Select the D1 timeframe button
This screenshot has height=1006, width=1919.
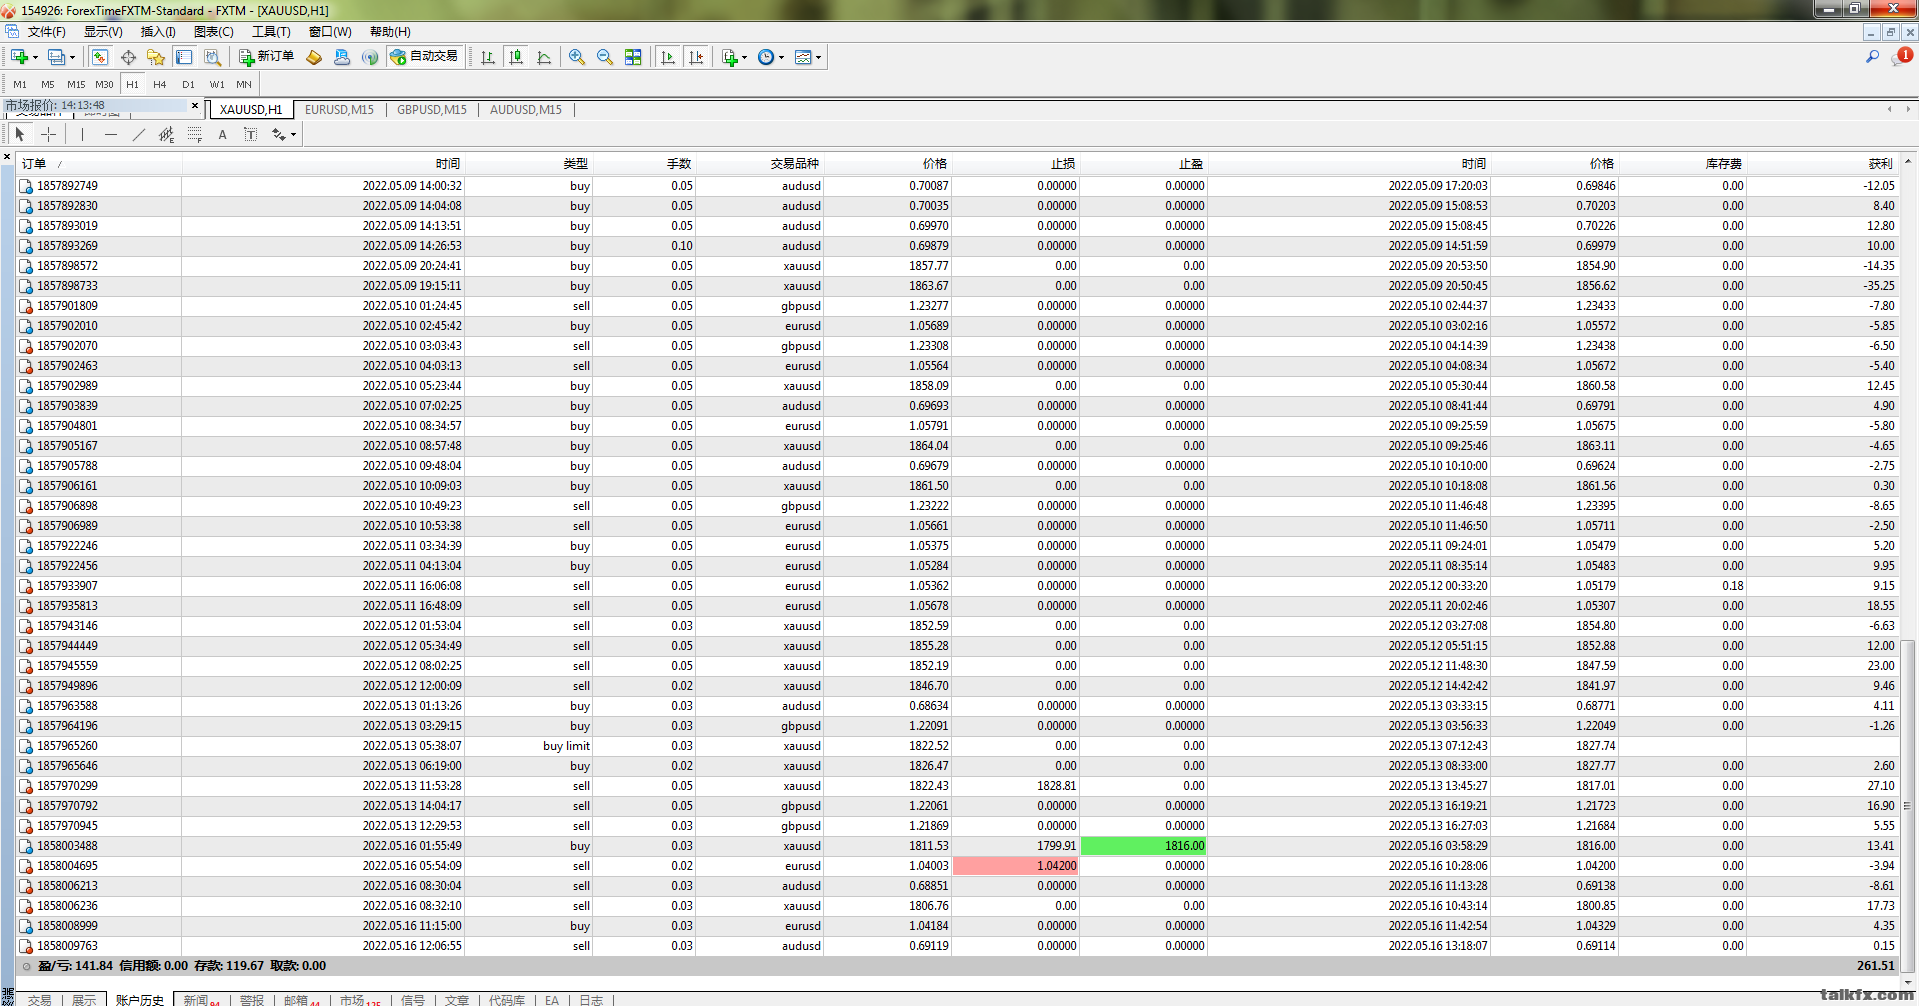pos(188,85)
